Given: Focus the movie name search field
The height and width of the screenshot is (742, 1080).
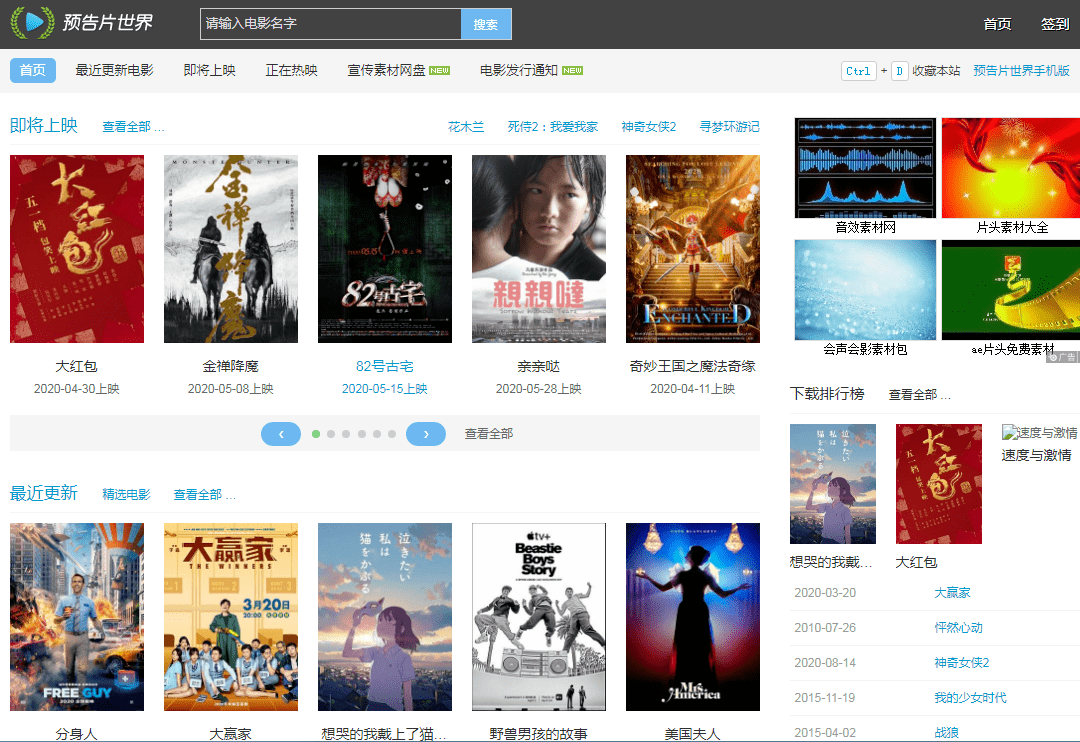Looking at the screenshot, I should point(331,24).
